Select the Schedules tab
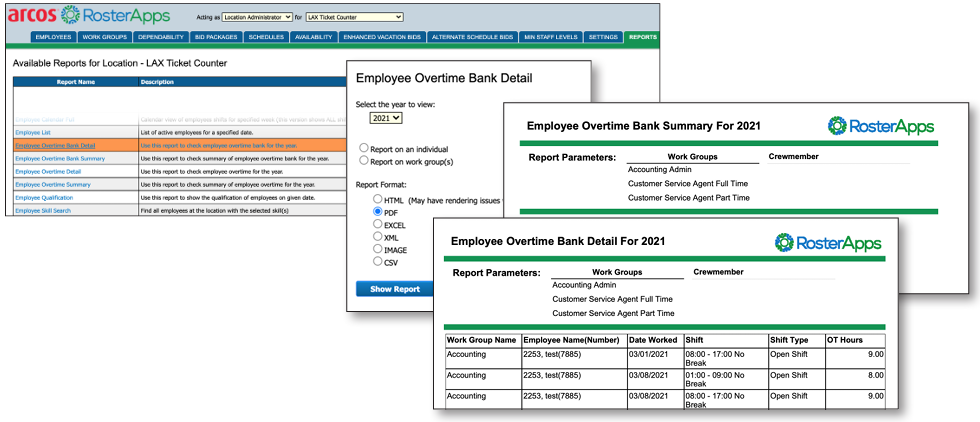 tap(267, 37)
